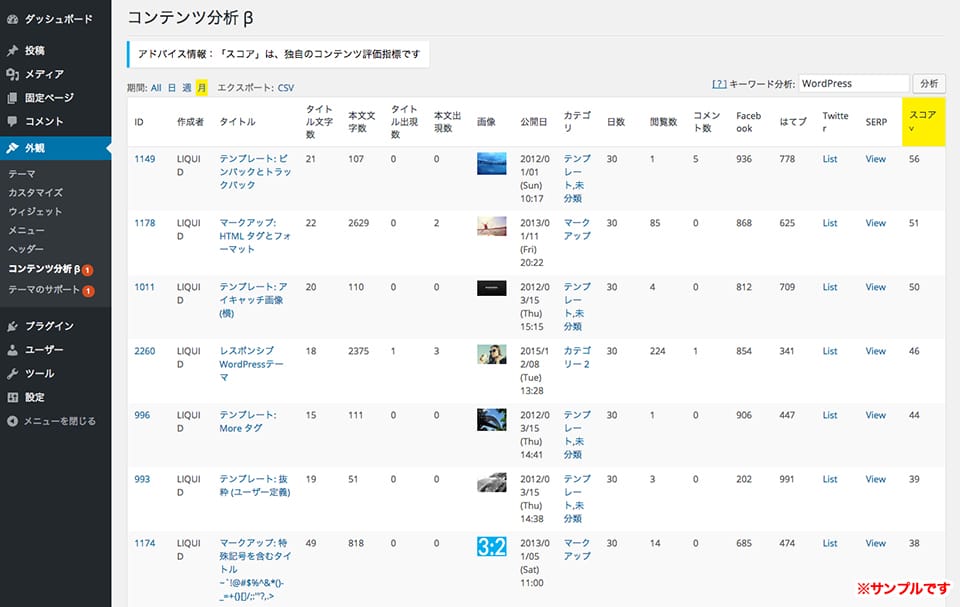Collapse menu via メニューを閉じる arrow icon
The width and height of the screenshot is (960, 607).
point(12,421)
